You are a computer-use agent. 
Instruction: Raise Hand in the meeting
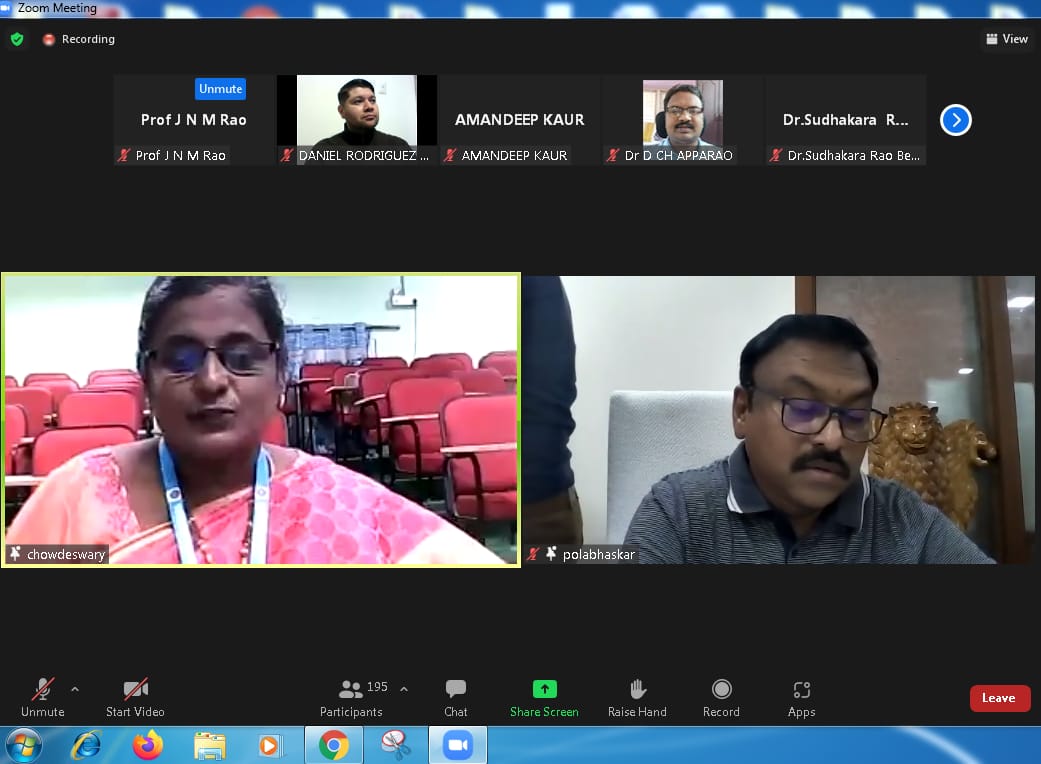(x=637, y=697)
